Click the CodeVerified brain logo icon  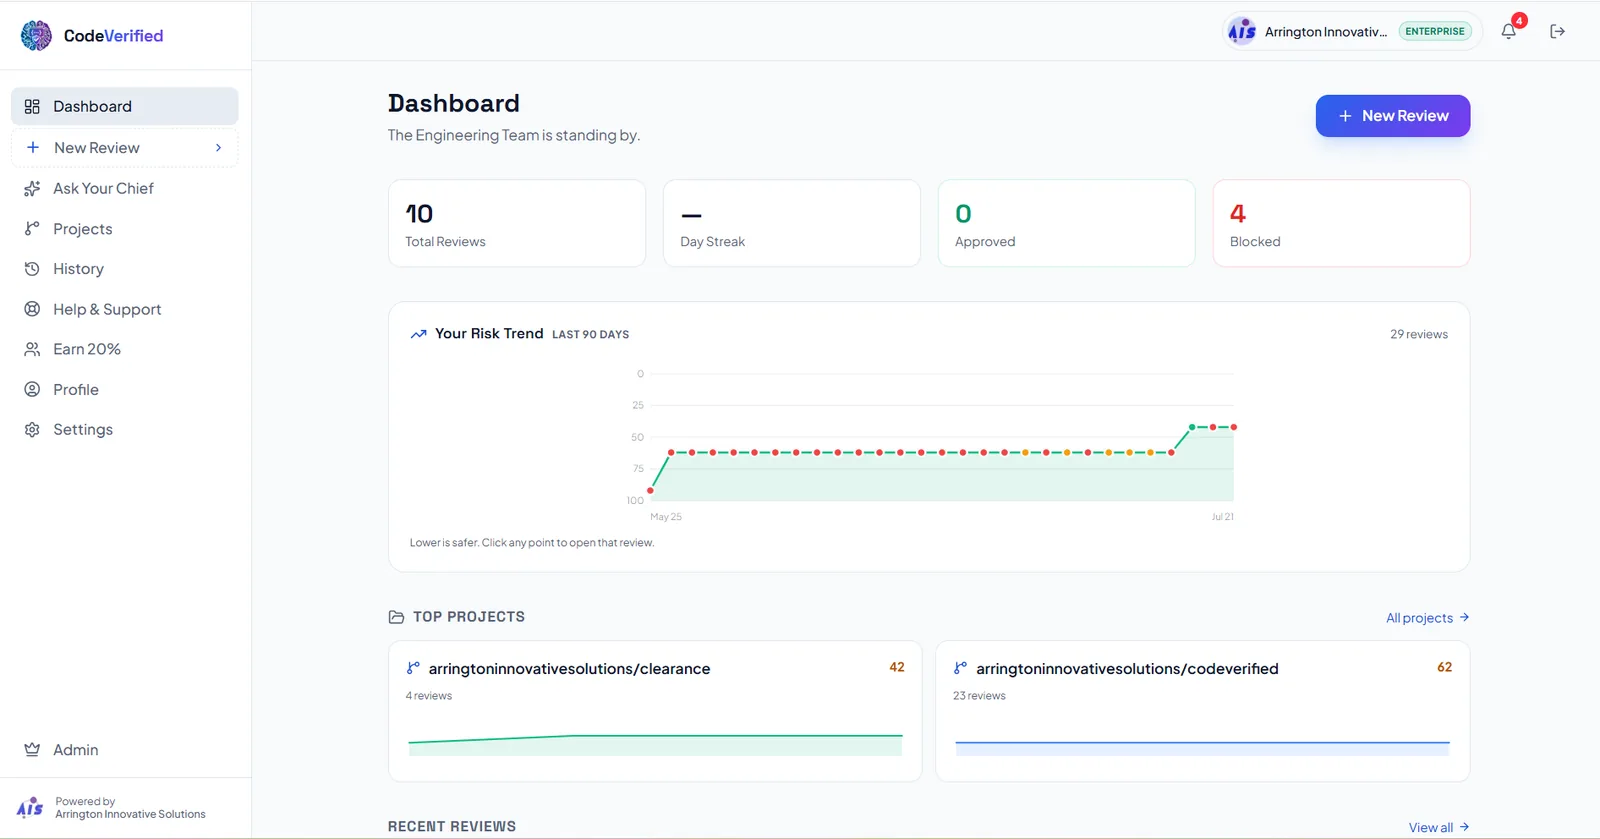click(36, 35)
